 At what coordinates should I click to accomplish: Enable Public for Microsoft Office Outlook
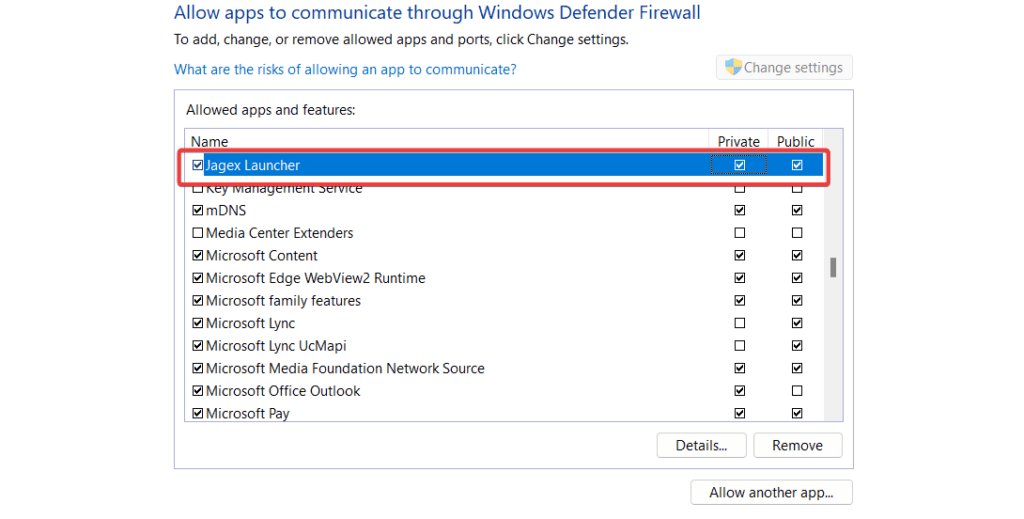click(x=797, y=391)
